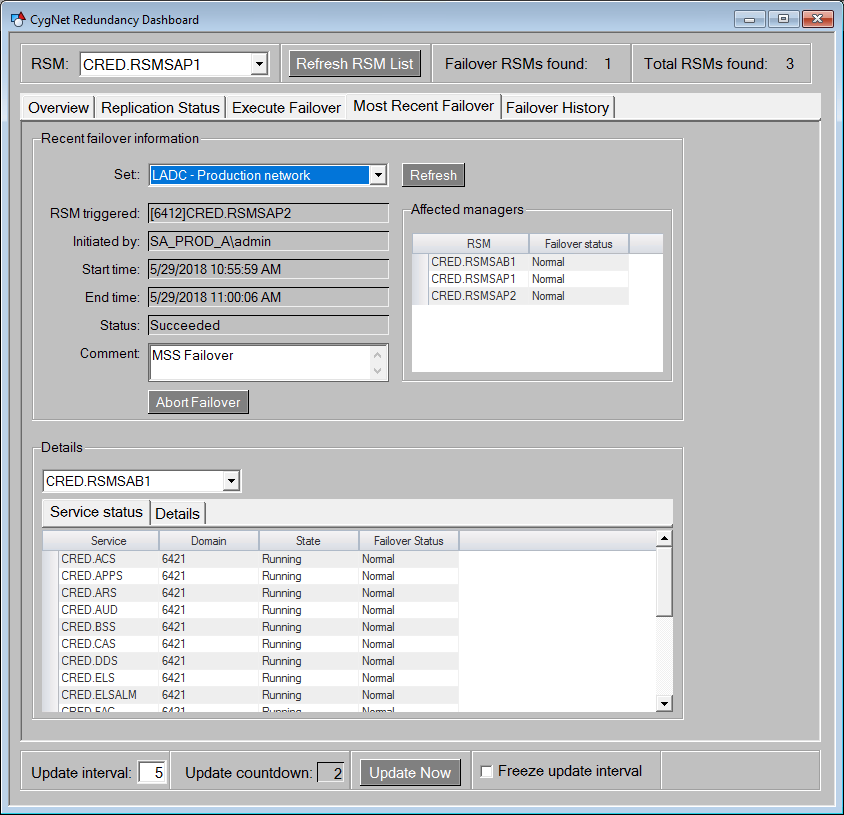Click the Failover Status column header in Details
Image resolution: width=844 pixels, height=815 pixels.
(409, 541)
